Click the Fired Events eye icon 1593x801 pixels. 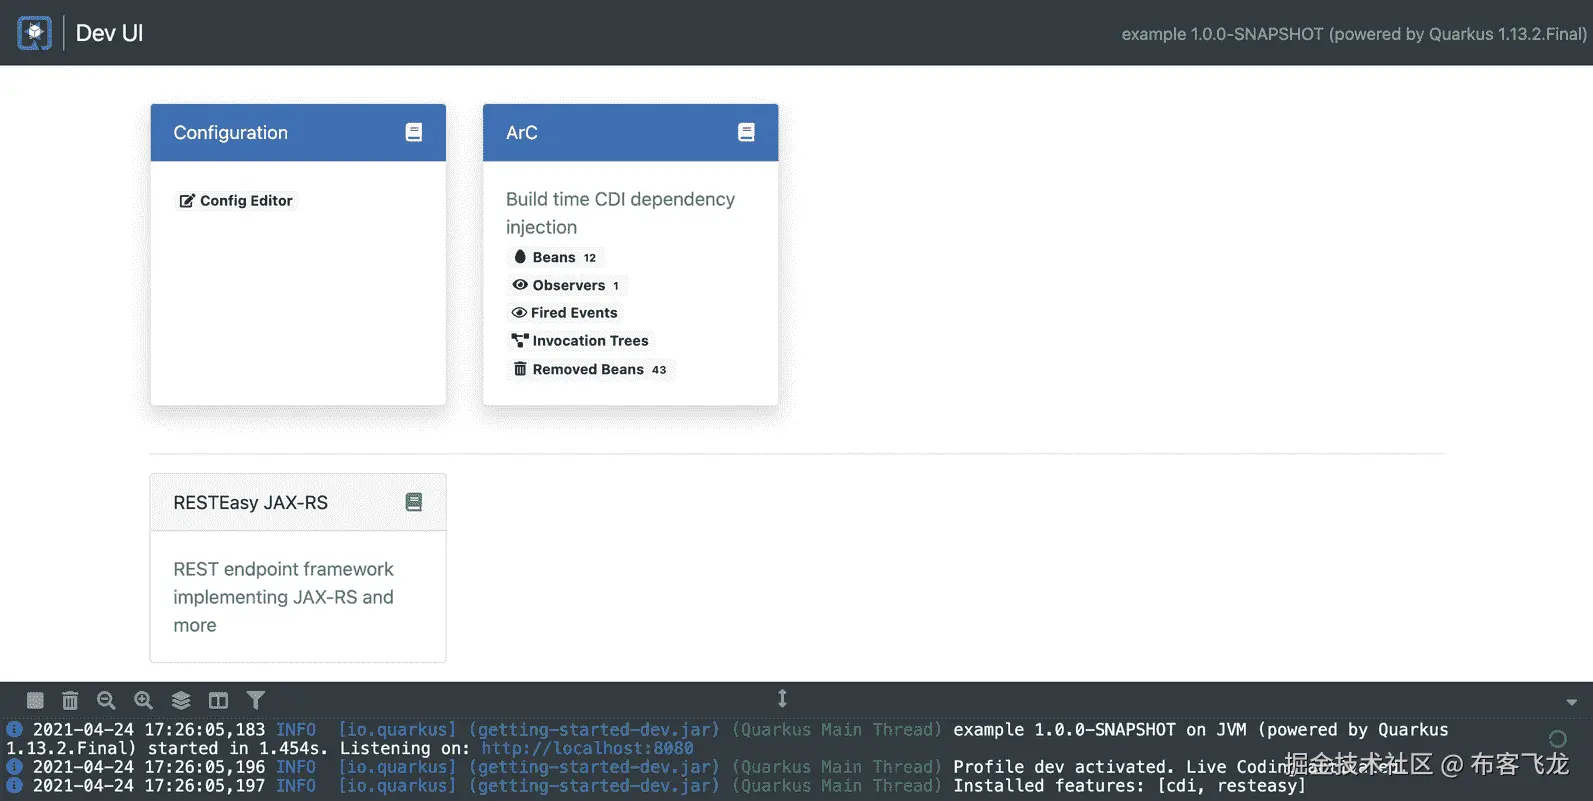pyautogui.click(x=519, y=313)
